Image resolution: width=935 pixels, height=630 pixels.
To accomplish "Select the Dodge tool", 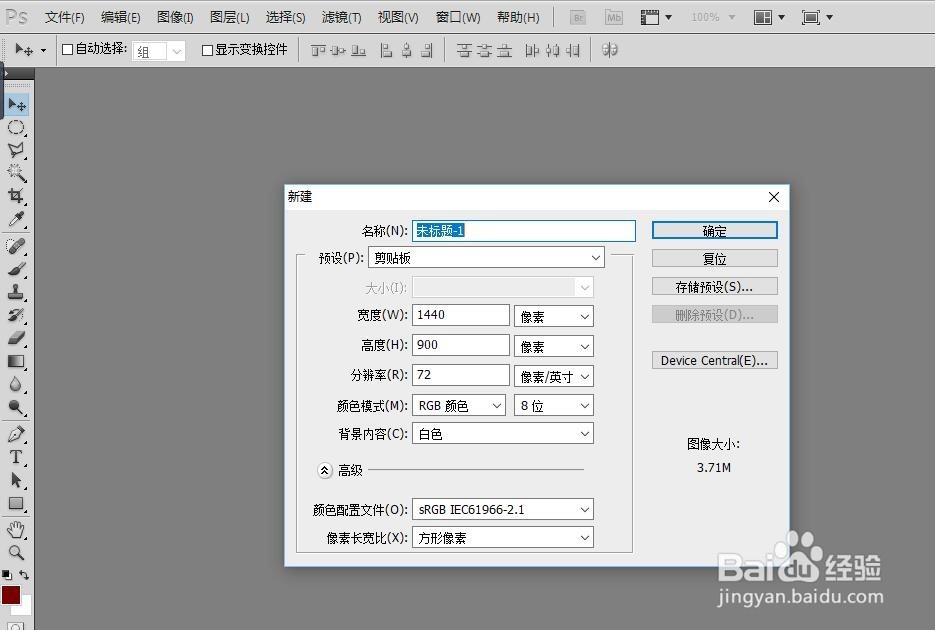I will pos(16,407).
